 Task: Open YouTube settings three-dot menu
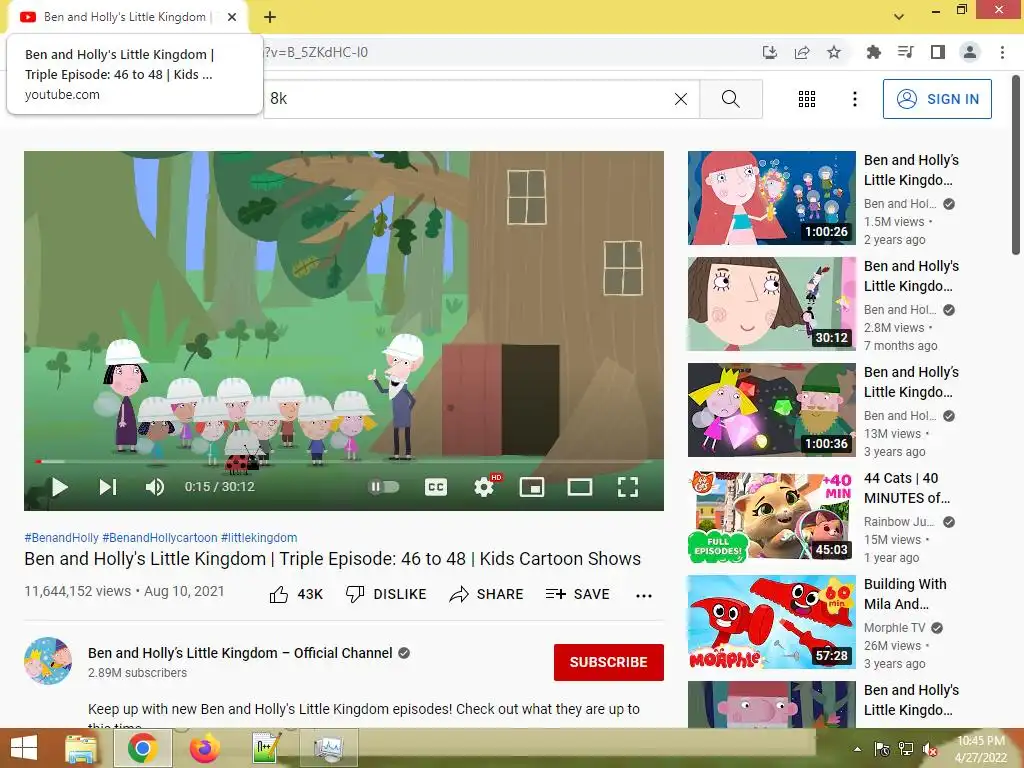(855, 99)
